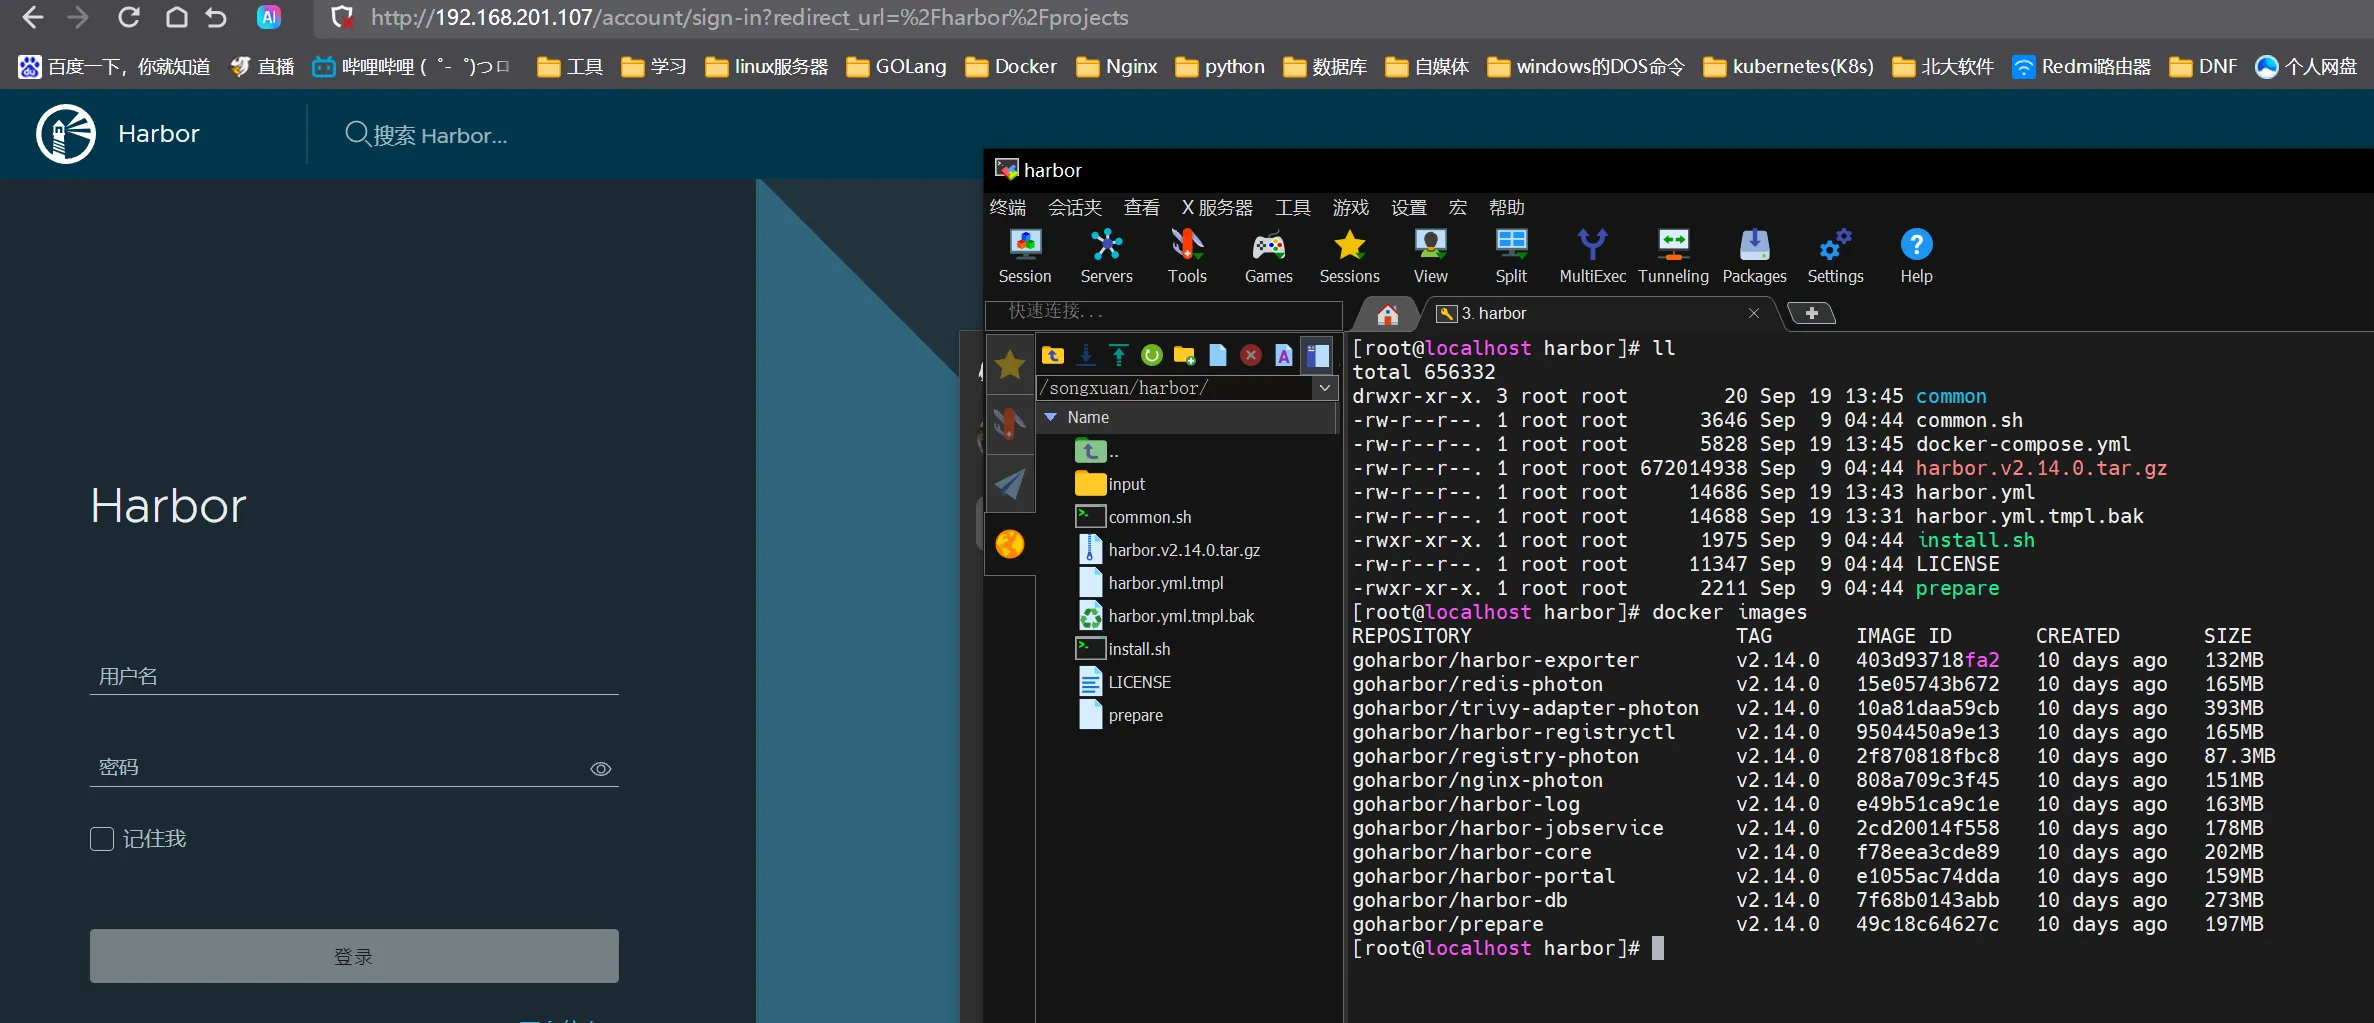Open the 设置 menu
The image size is (2374, 1023).
1409,207
